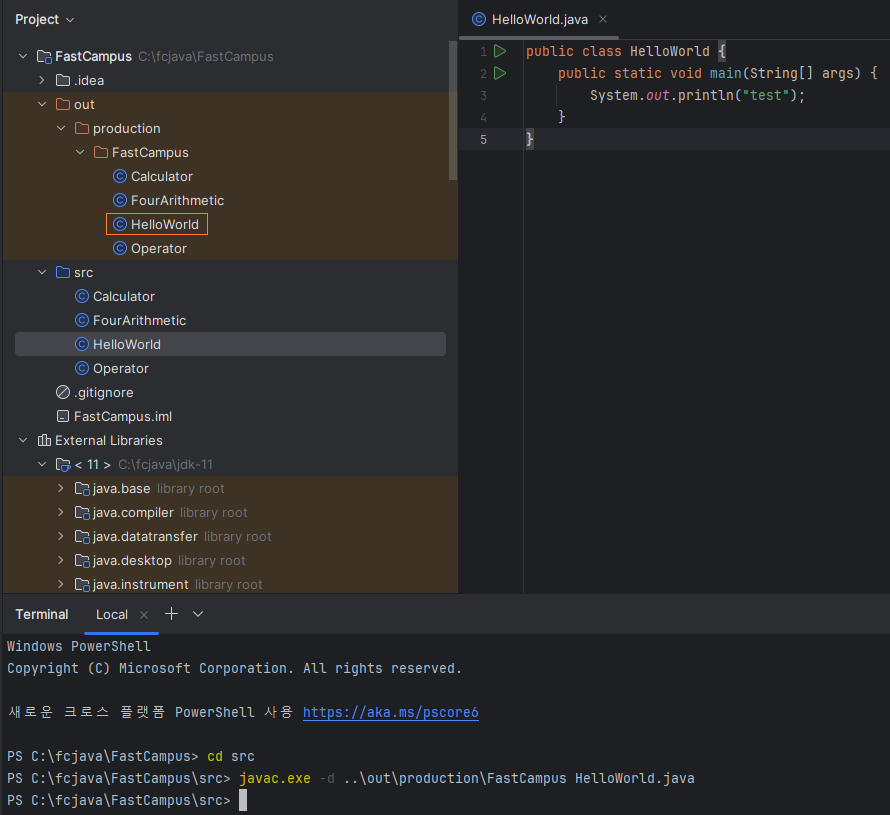Click 'main' method name in editor

[x=725, y=73]
